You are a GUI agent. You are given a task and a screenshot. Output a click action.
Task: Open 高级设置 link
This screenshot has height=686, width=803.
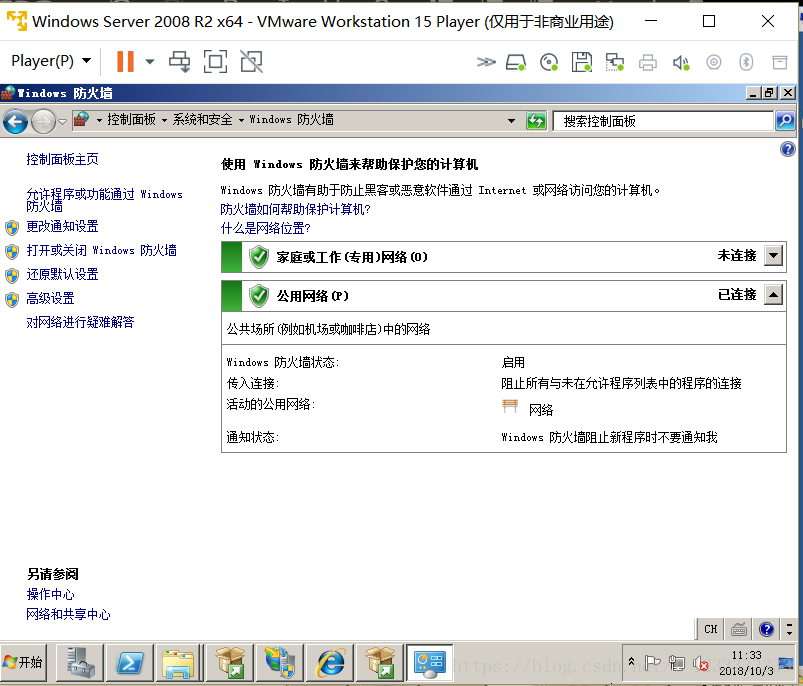point(50,298)
